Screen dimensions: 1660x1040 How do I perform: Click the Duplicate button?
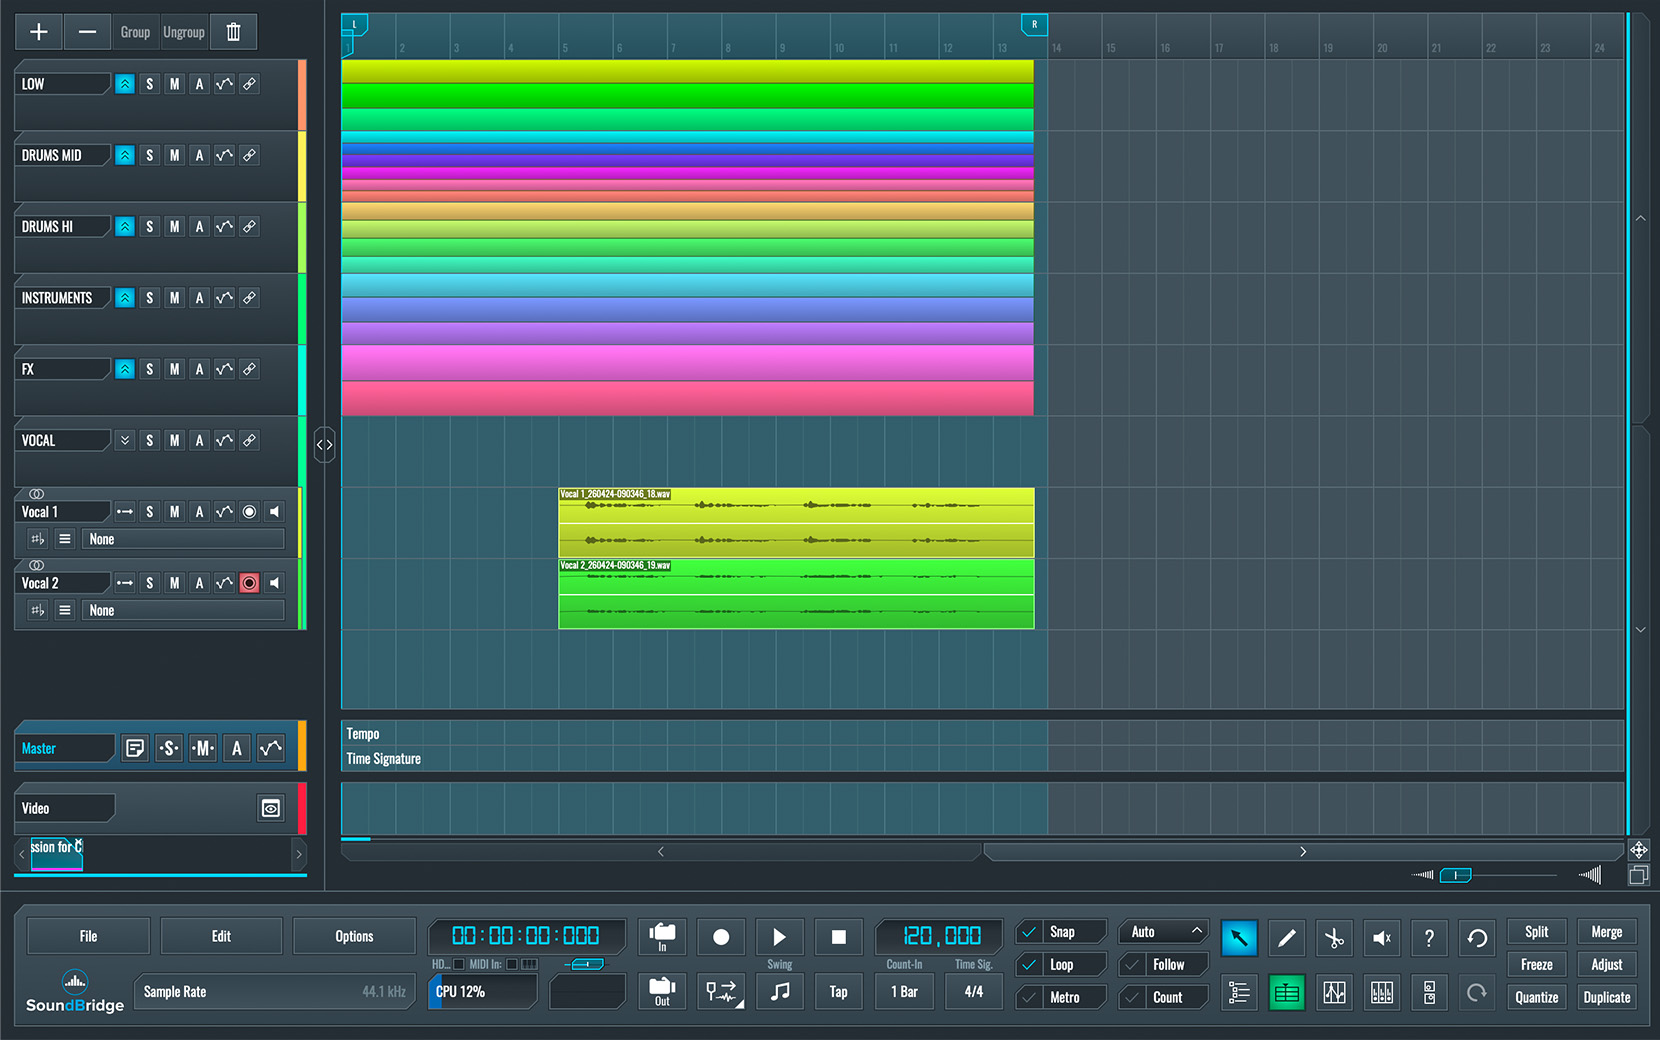[x=1607, y=998]
